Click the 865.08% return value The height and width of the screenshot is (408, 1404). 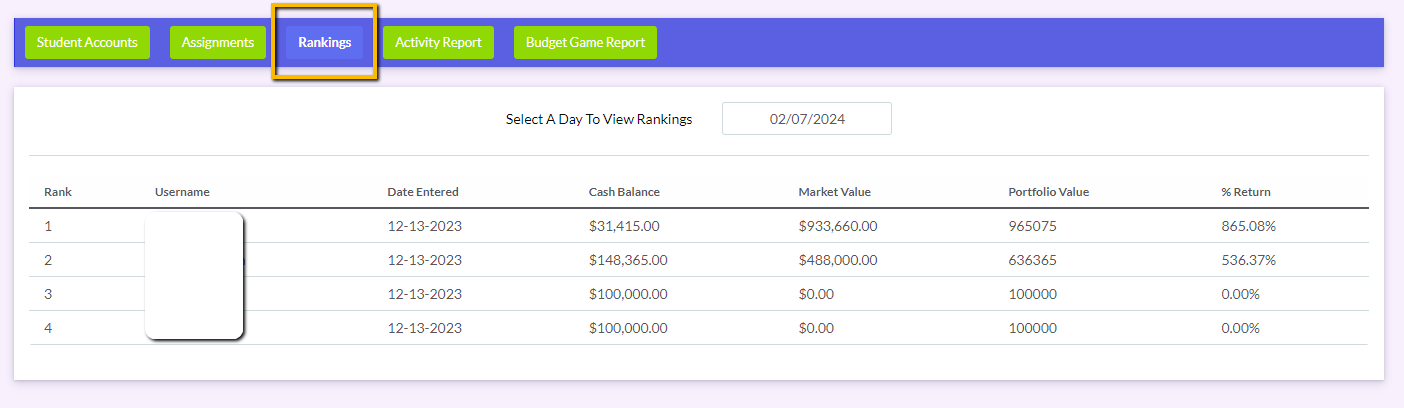(x=1249, y=226)
